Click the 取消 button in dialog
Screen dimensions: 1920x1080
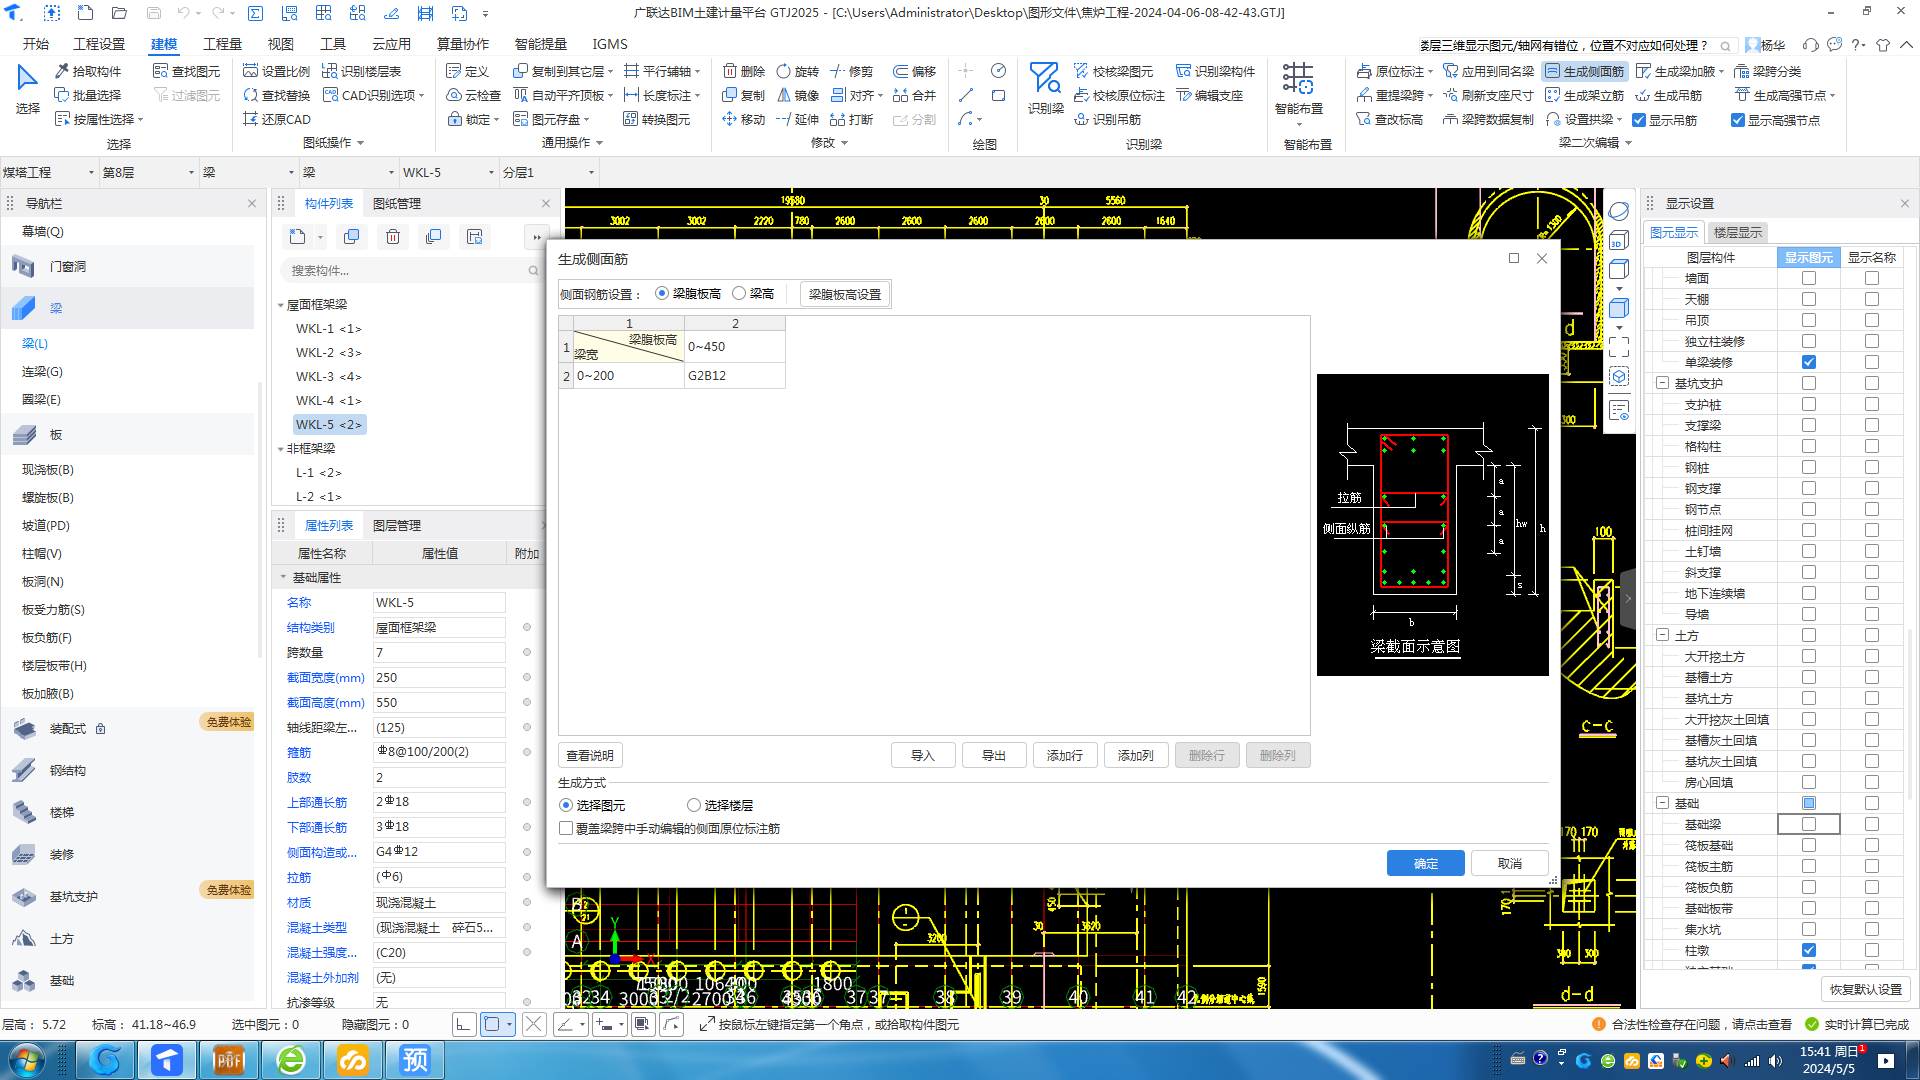click(x=1510, y=864)
